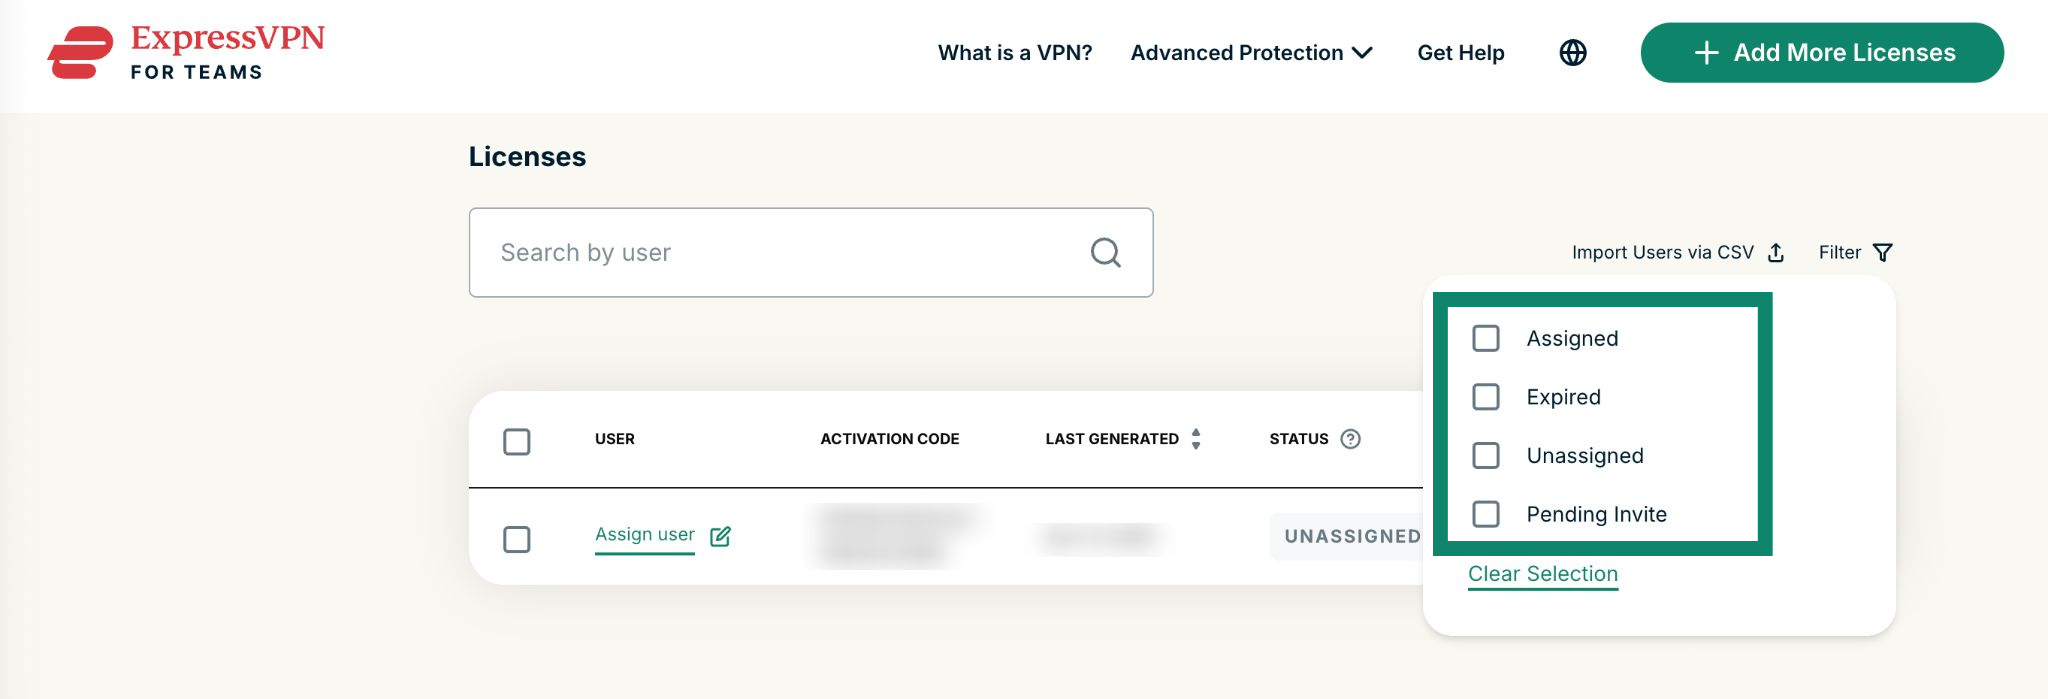This screenshot has height=699, width=2048.
Task: Click the Filter funnel icon
Action: (1882, 253)
